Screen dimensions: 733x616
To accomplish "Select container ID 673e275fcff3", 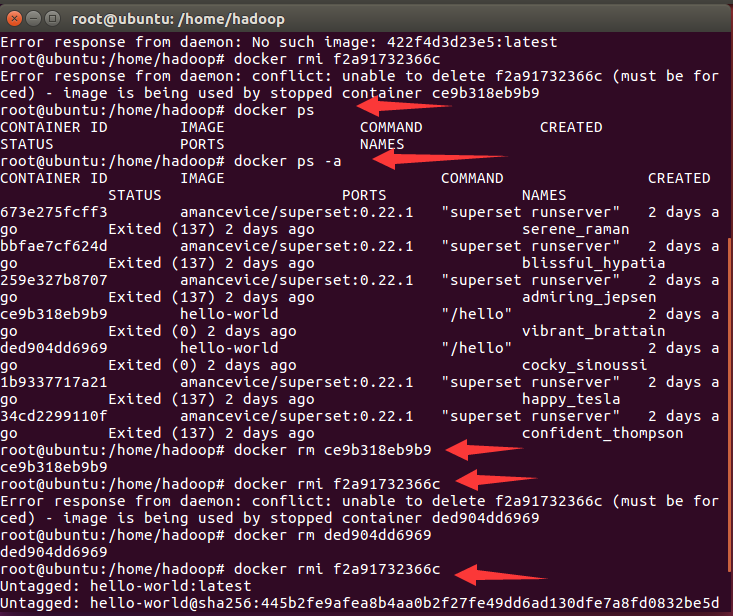I will [x=54, y=212].
